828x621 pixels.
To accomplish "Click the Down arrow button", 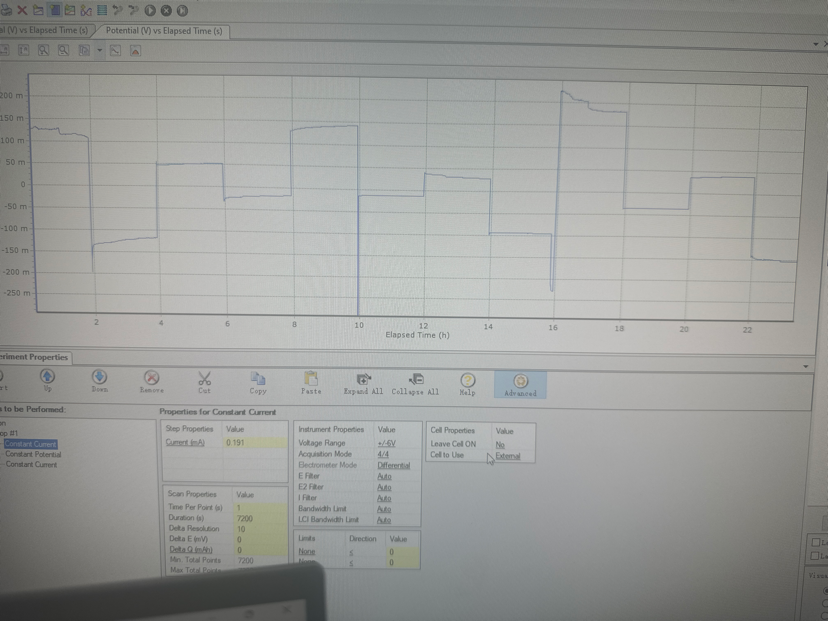I will (x=99, y=381).
